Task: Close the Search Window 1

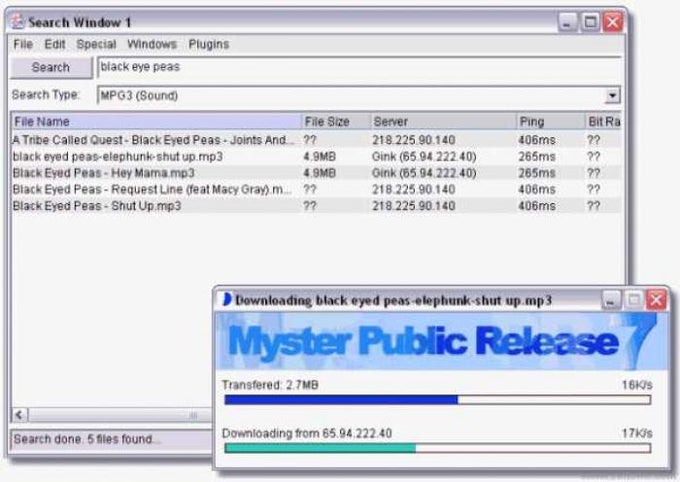Action: (613, 22)
